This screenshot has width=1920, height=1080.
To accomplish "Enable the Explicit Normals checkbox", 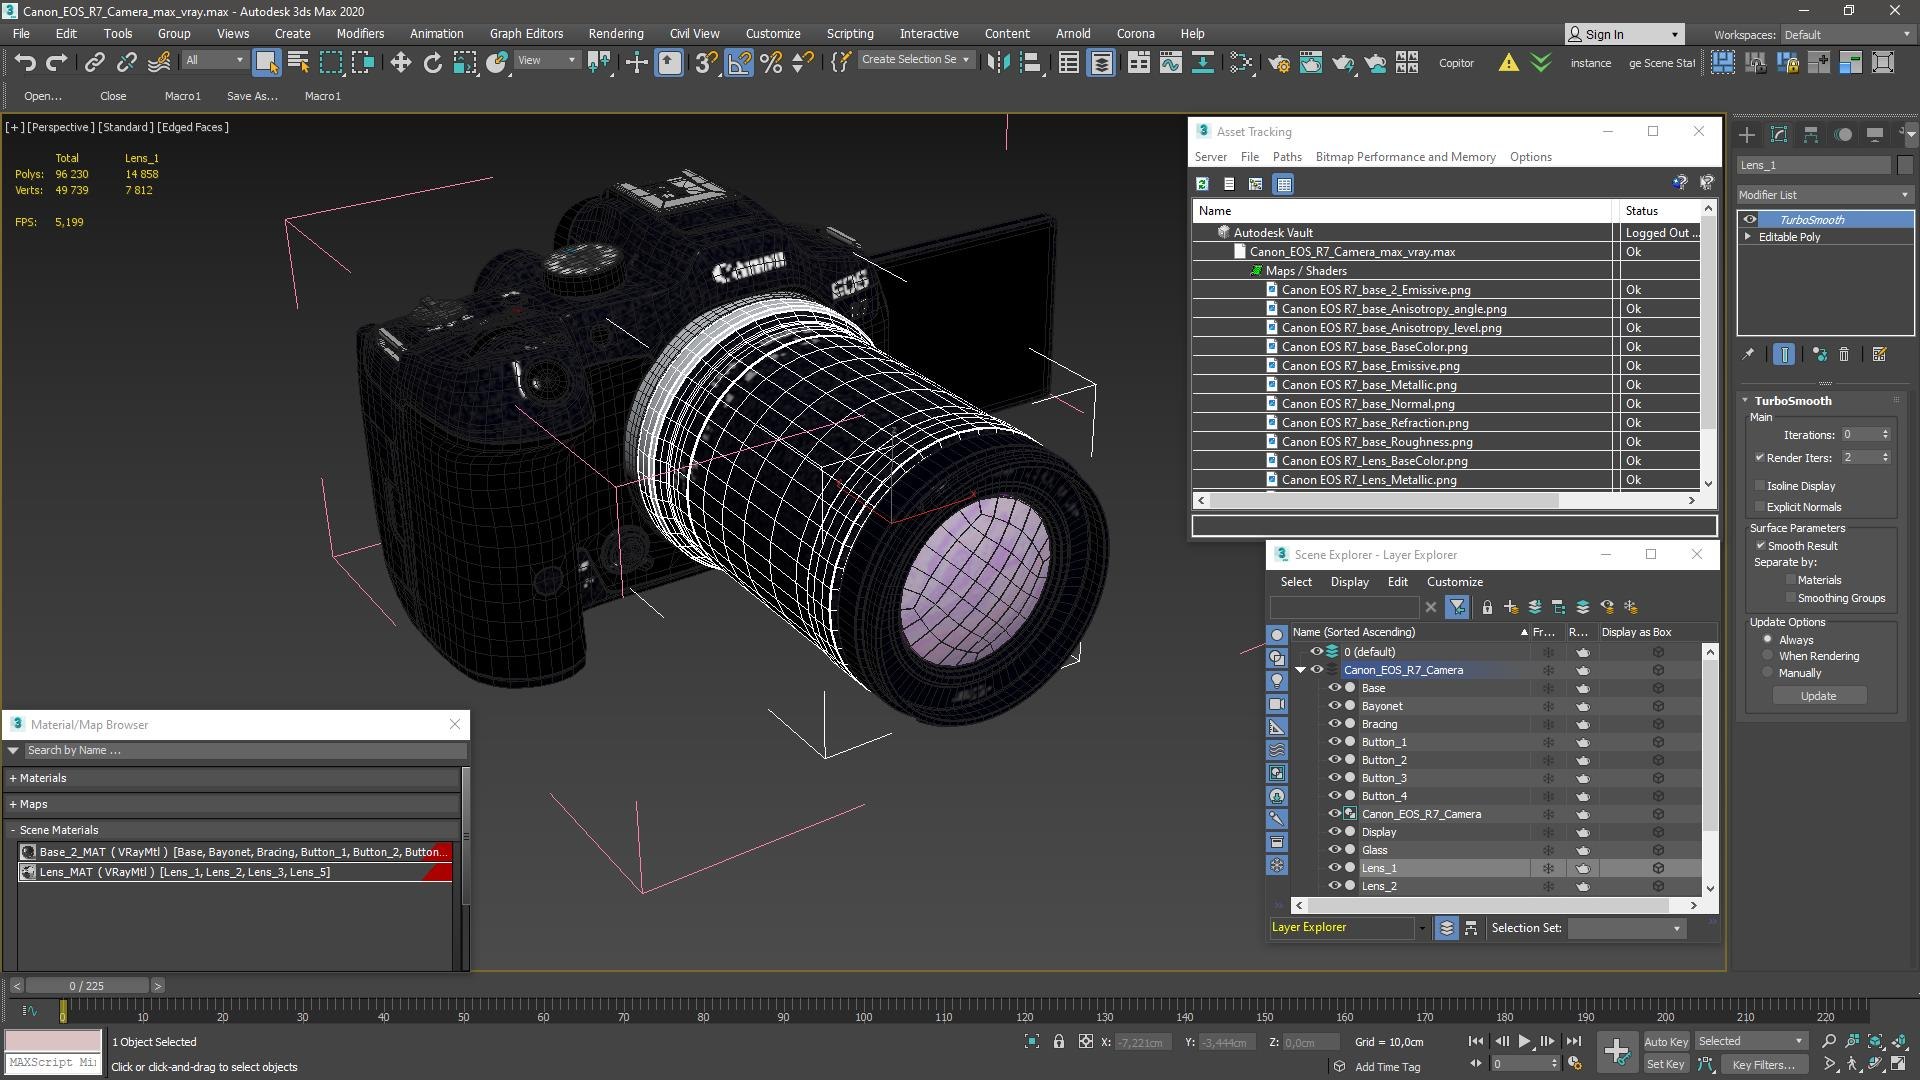I will [1760, 507].
